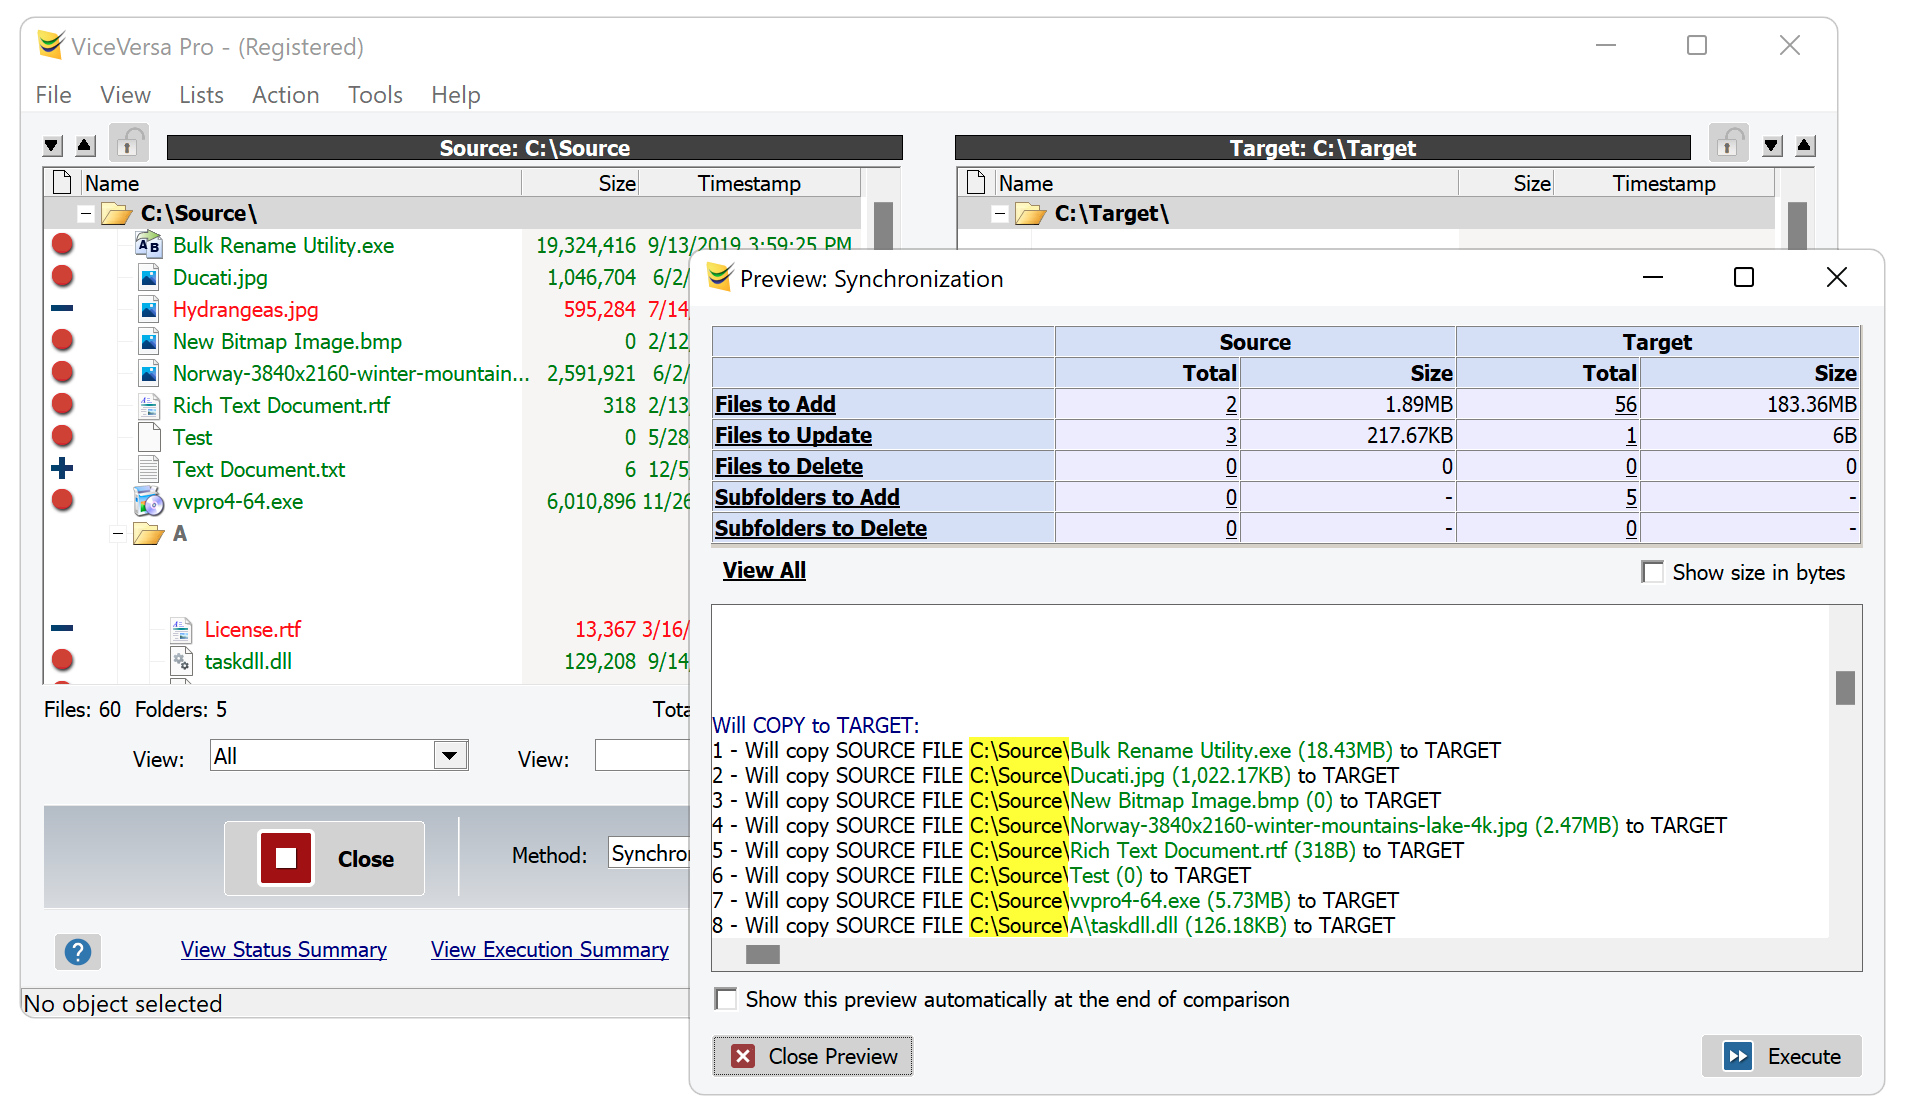Open View Execution Summary link
Image resolution: width=1907 pixels, height=1115 pixels.
click(550, 949)
